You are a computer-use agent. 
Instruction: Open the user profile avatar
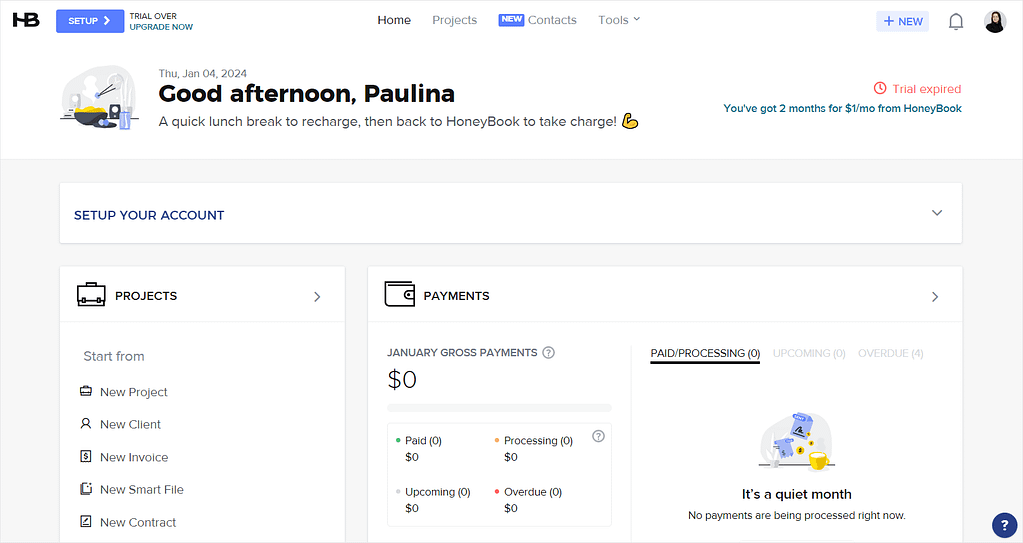coord(994,22)
